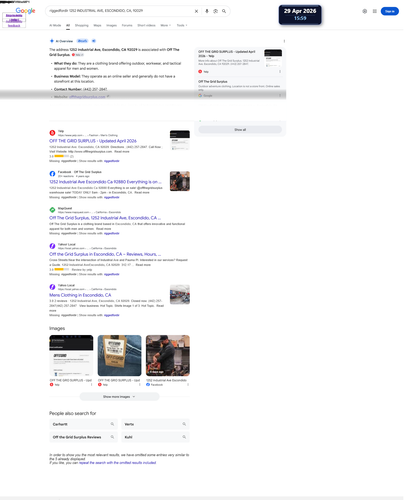Open the Google apps grid icon
This screenshot has width=408, height=500.
pos(375,11)
